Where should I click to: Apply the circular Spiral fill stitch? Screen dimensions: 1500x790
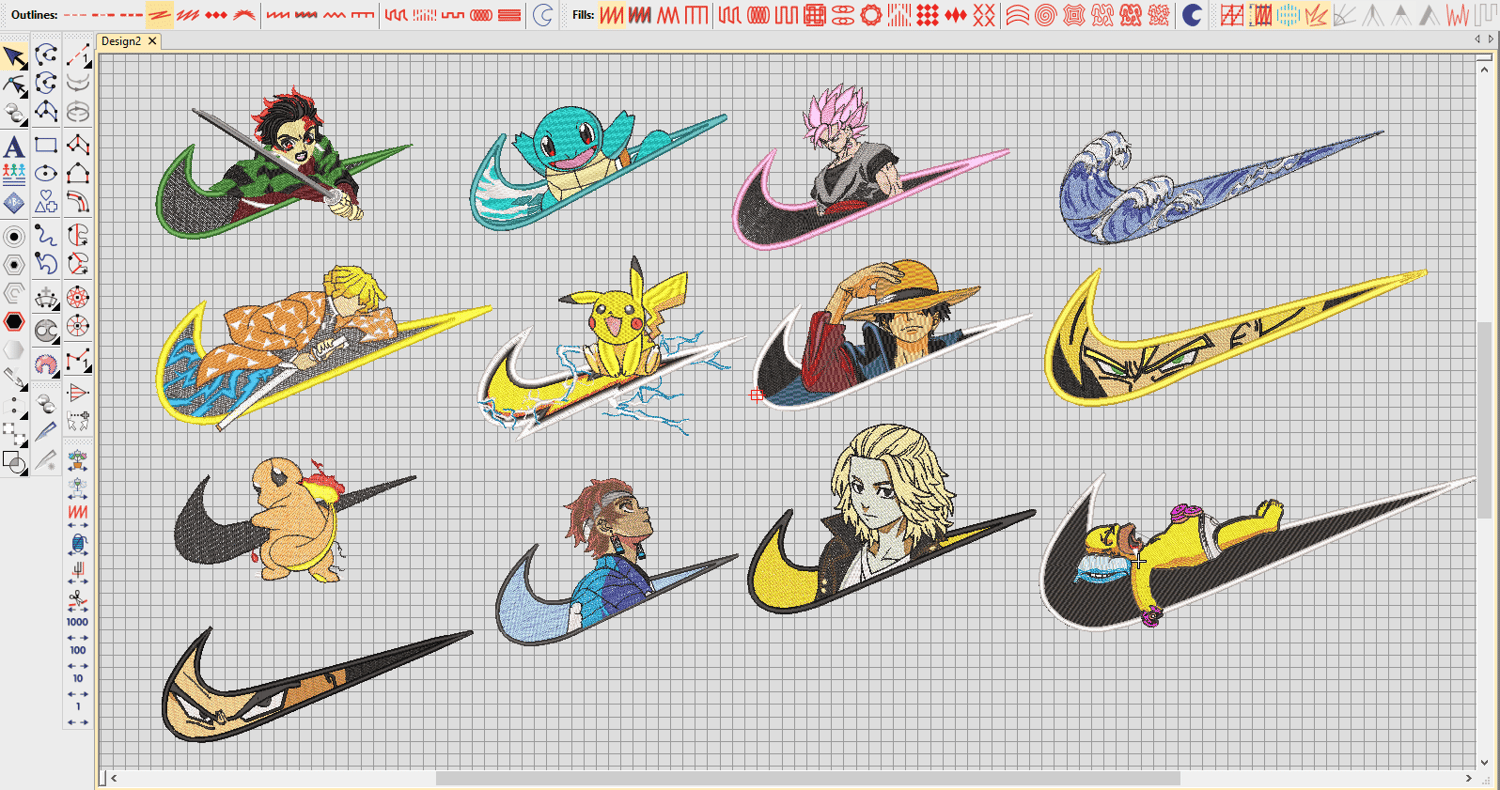pos(1045,15)
